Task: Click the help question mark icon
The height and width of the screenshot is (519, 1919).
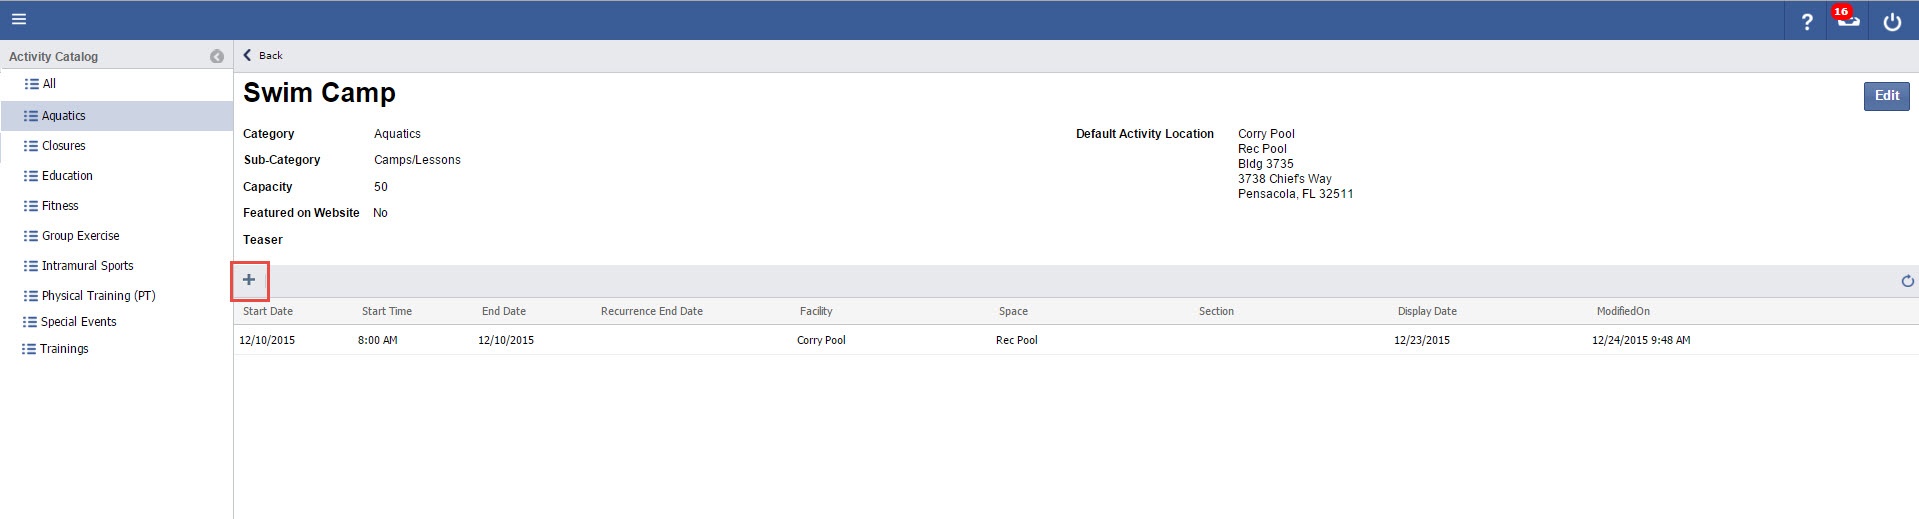Action: [x=1806, y=21]
